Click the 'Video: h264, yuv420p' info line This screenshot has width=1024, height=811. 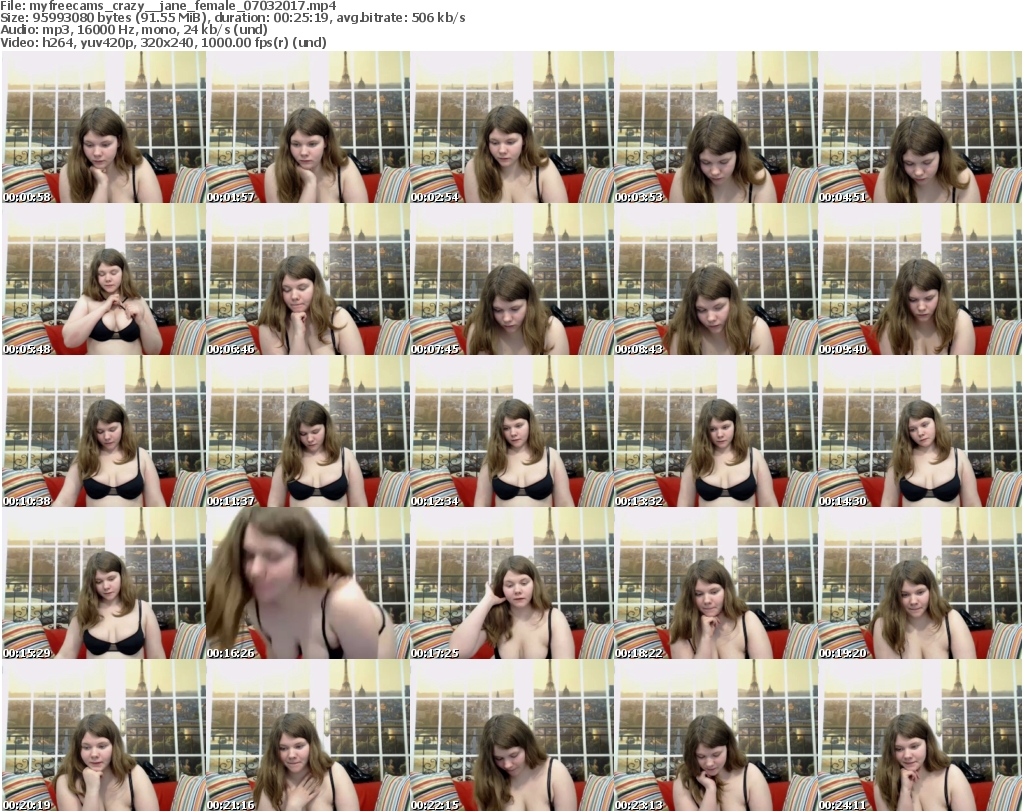point(163,42)
